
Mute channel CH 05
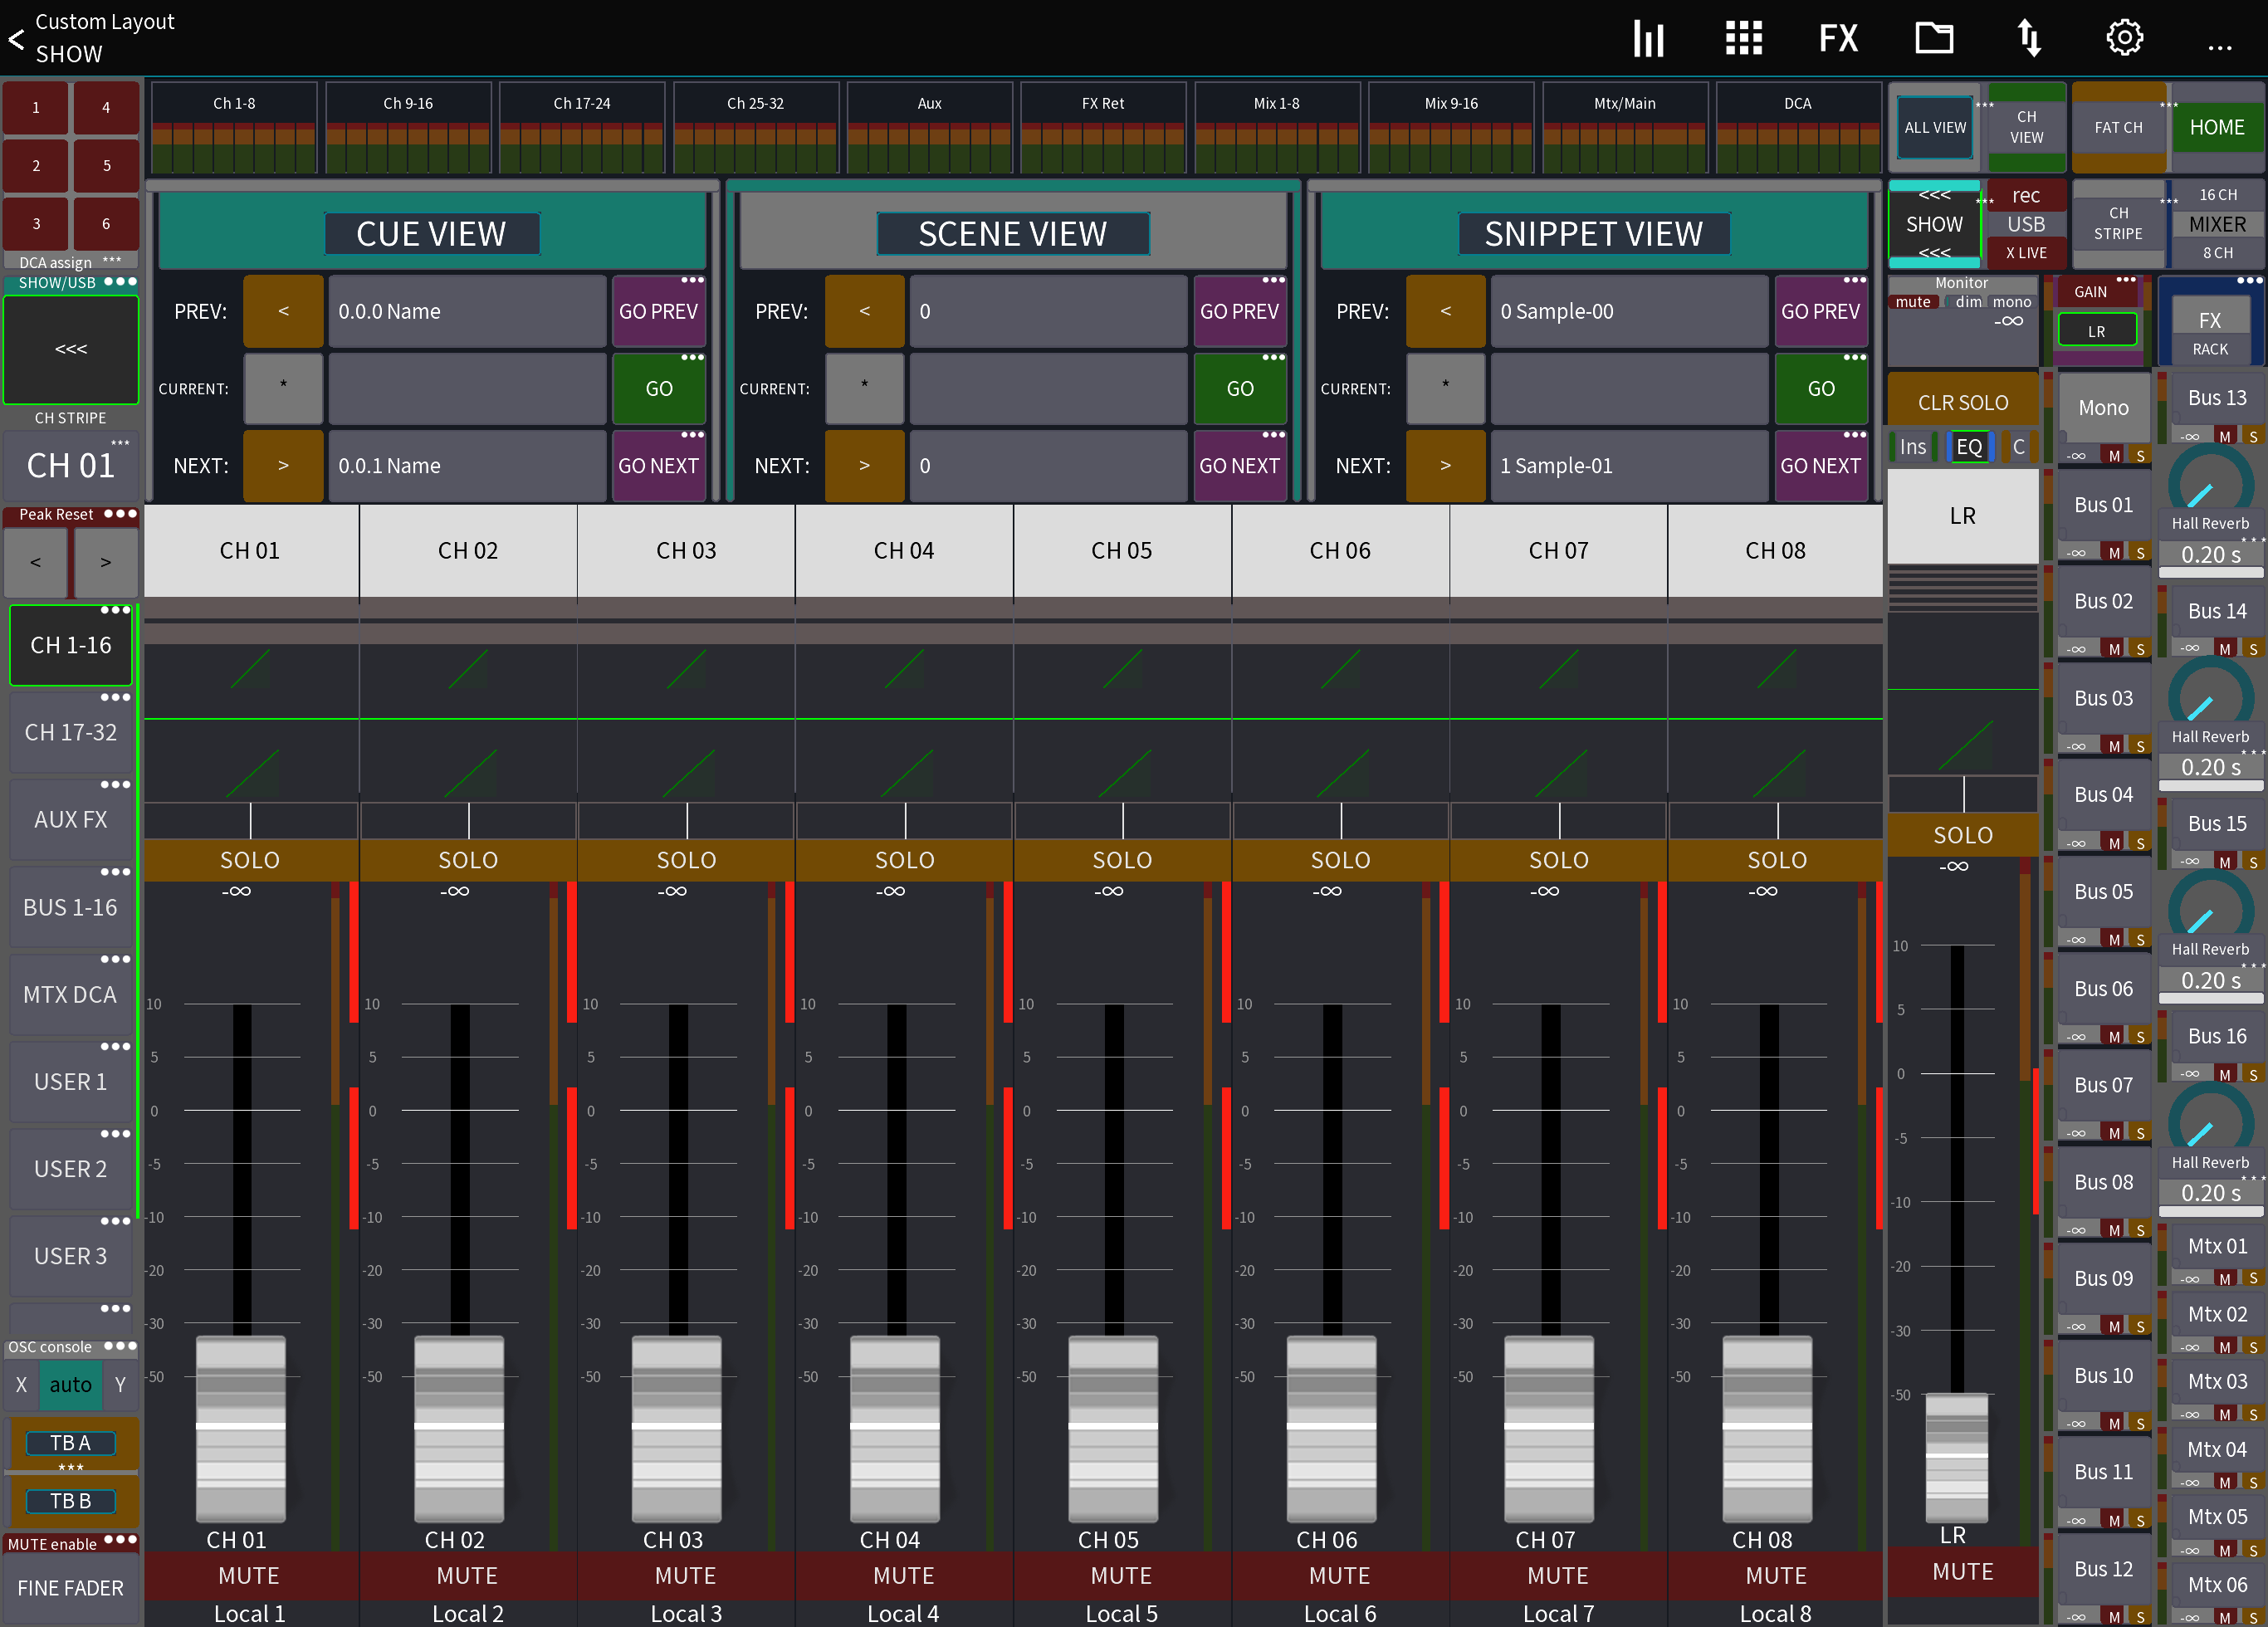pyautogui.click(x=1122, y=1575)
